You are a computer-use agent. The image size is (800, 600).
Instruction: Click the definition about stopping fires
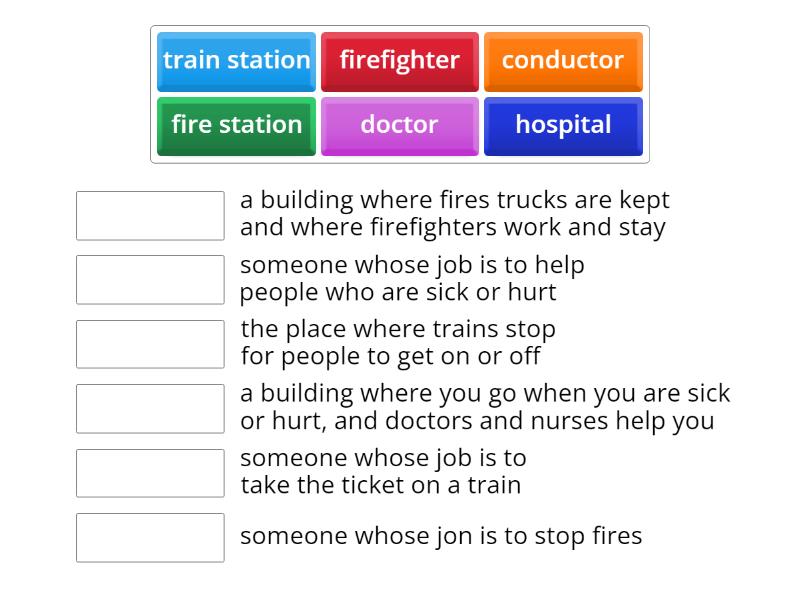point(438,537)
